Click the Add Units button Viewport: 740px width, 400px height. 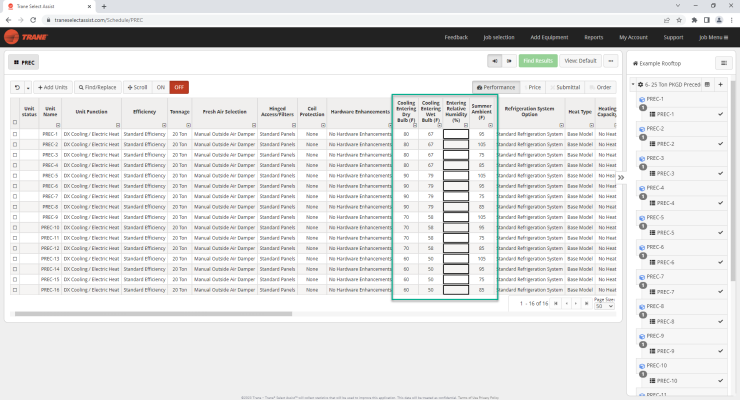point(53,87)
